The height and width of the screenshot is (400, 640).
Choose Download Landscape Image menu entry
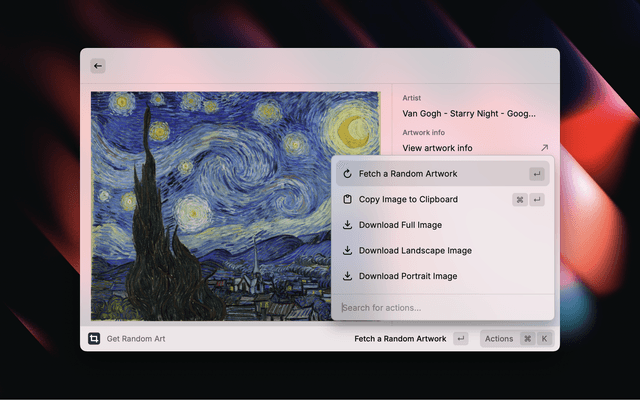tap(415, 251)
